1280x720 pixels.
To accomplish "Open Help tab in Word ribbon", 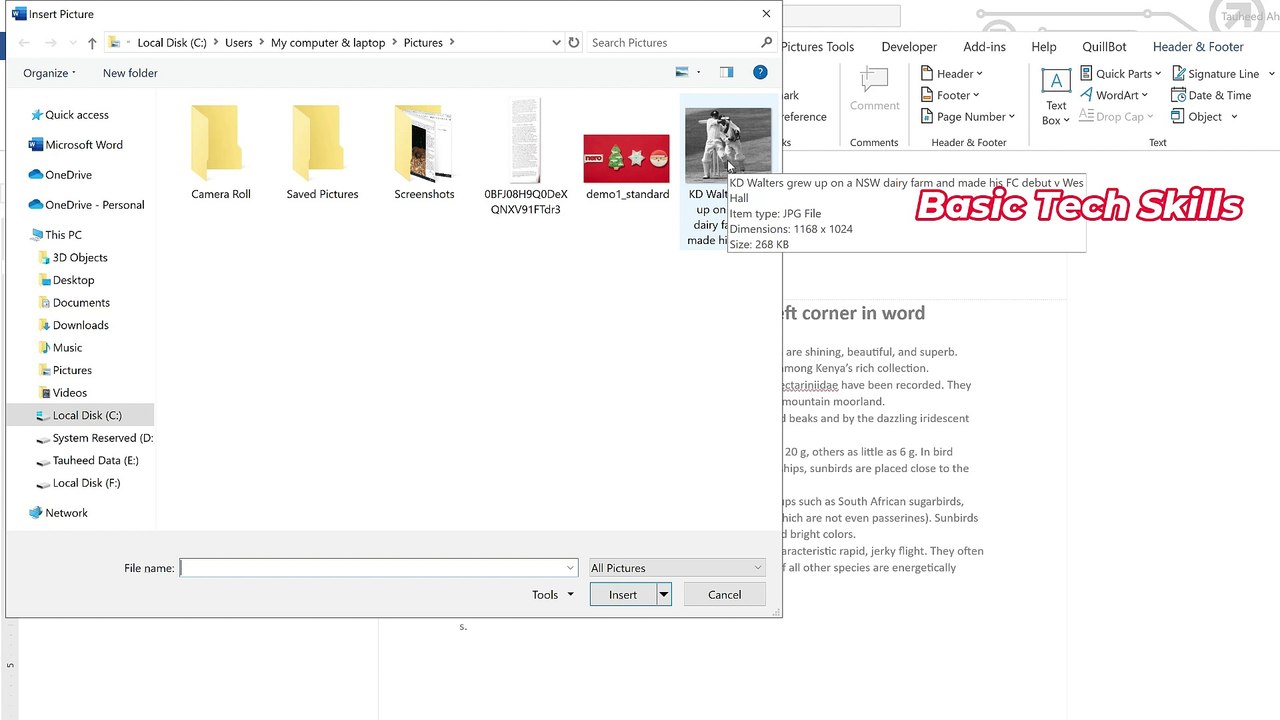I will (x=1044, y=47).
